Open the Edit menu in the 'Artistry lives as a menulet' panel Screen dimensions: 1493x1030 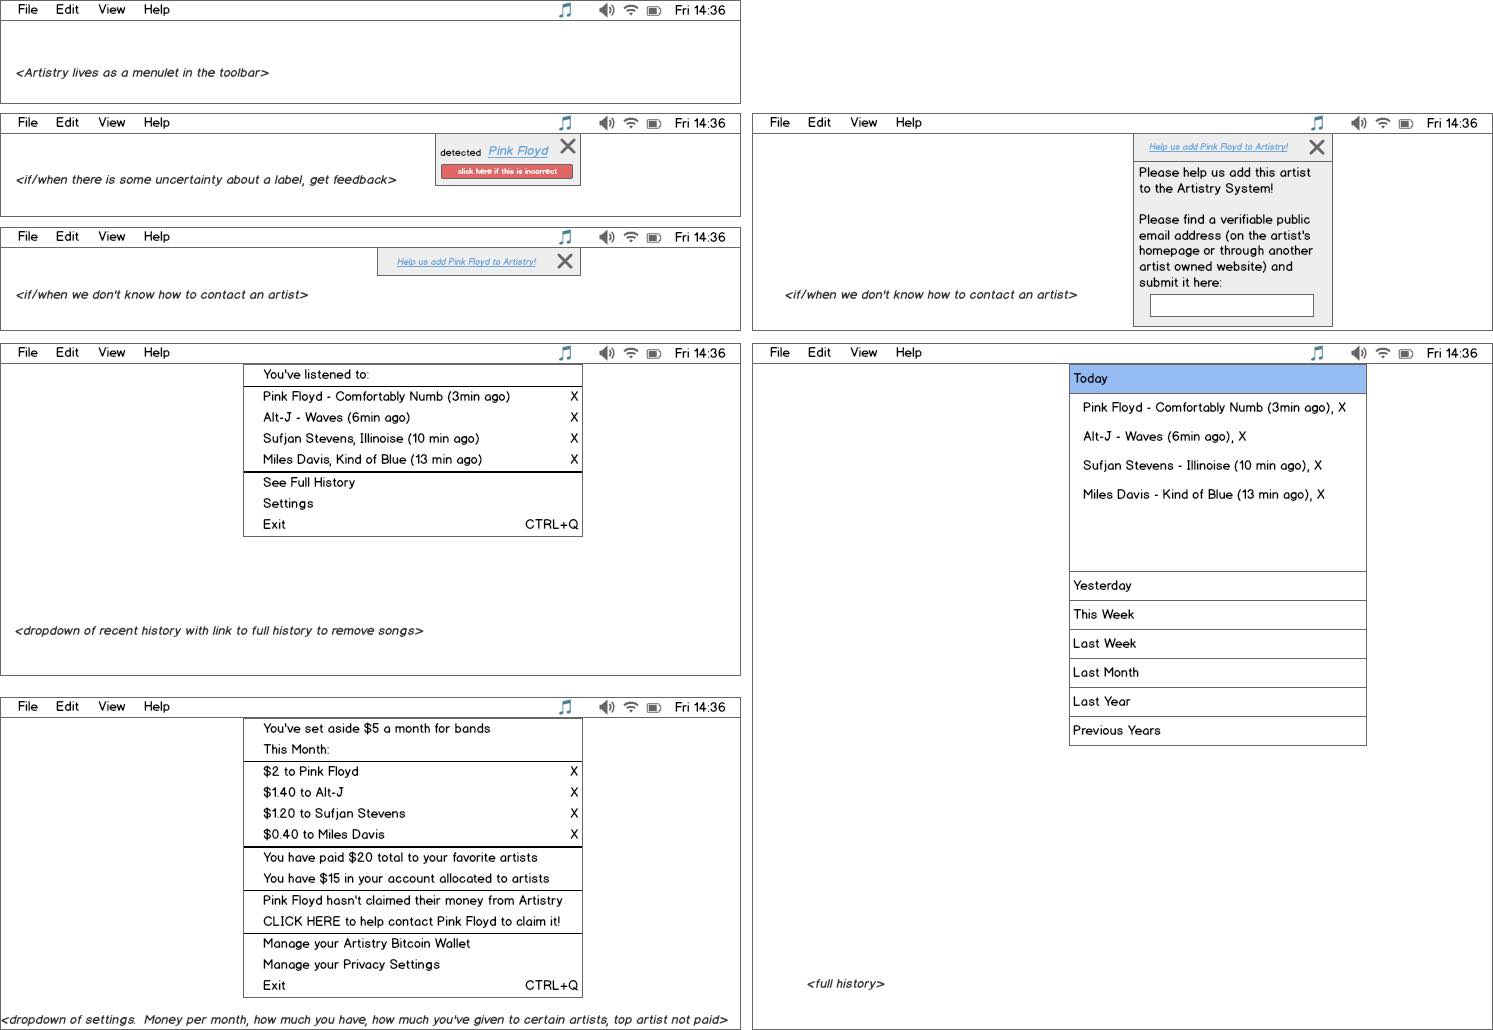pos(67,10)
